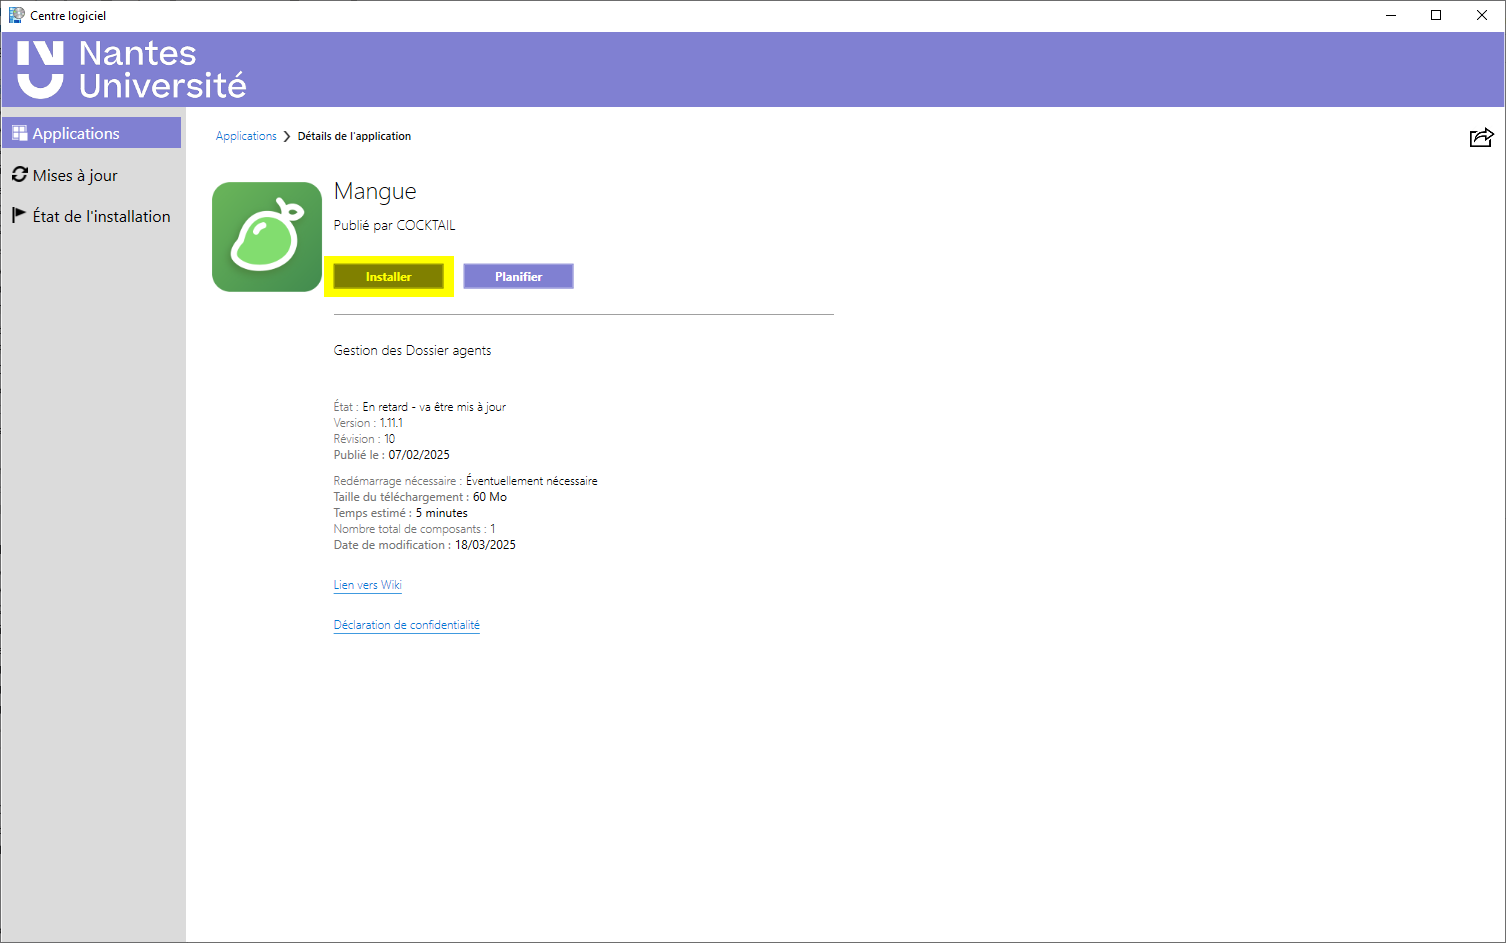
Task: Click the Mangue application title
Action: tap(375, 191)
